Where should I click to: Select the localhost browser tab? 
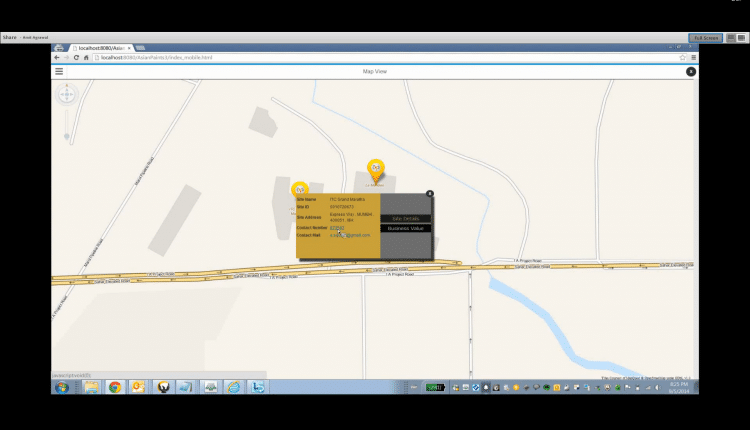100,47
